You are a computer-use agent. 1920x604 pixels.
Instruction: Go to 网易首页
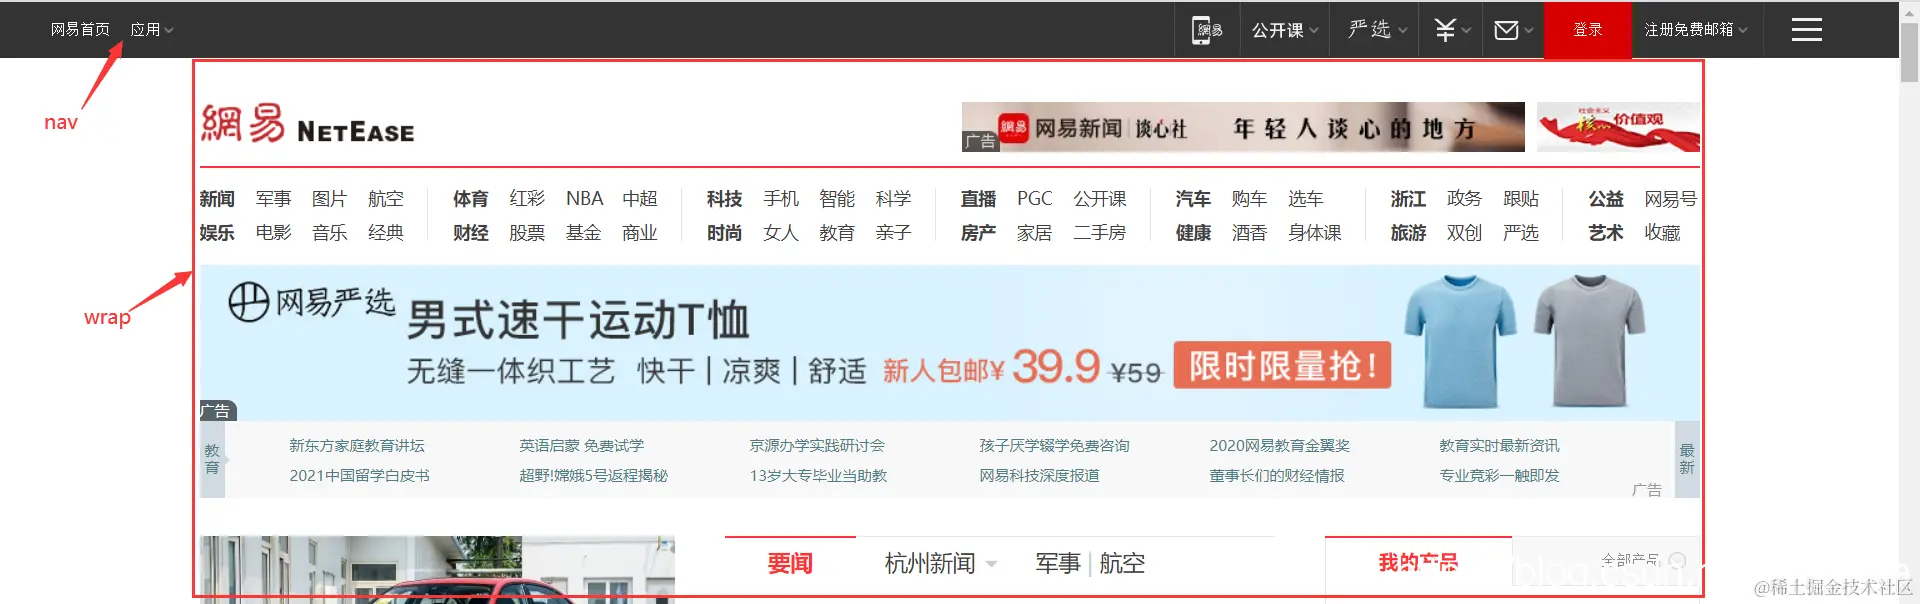click(80, 30)
